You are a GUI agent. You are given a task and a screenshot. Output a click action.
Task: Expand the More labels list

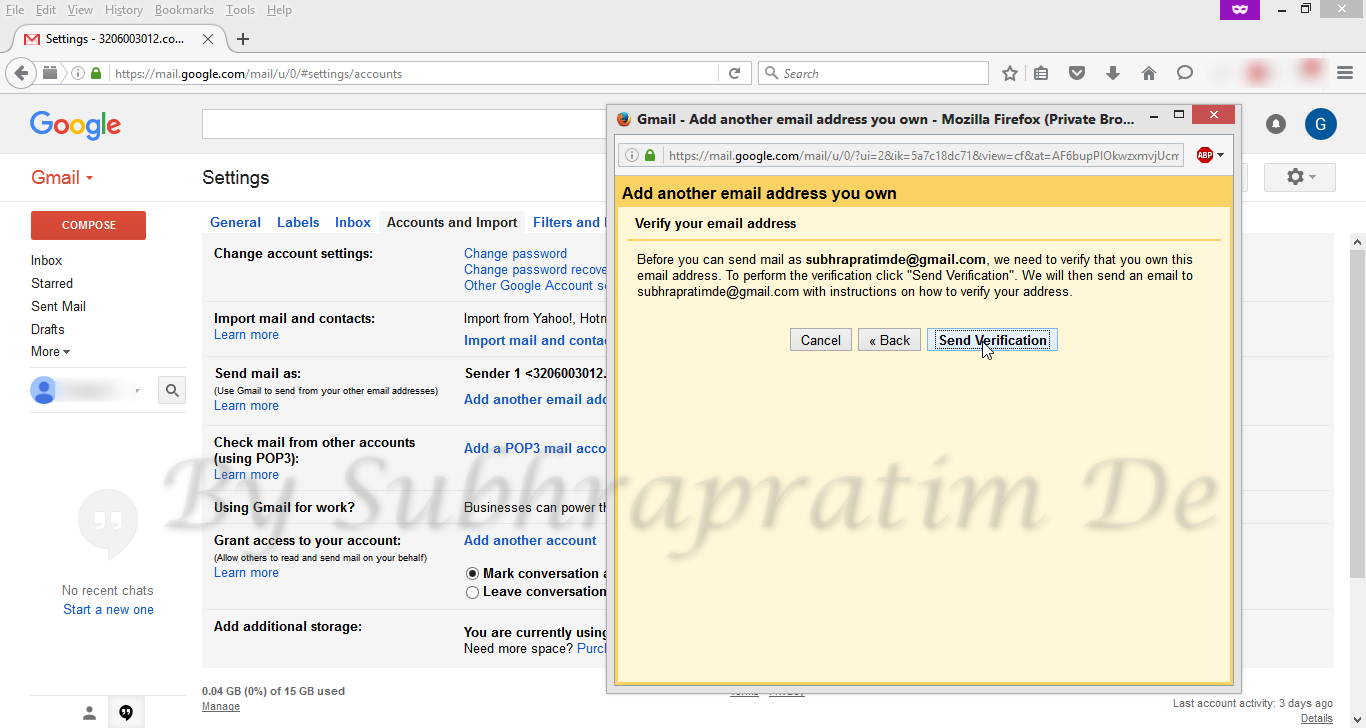click(50, 351)
